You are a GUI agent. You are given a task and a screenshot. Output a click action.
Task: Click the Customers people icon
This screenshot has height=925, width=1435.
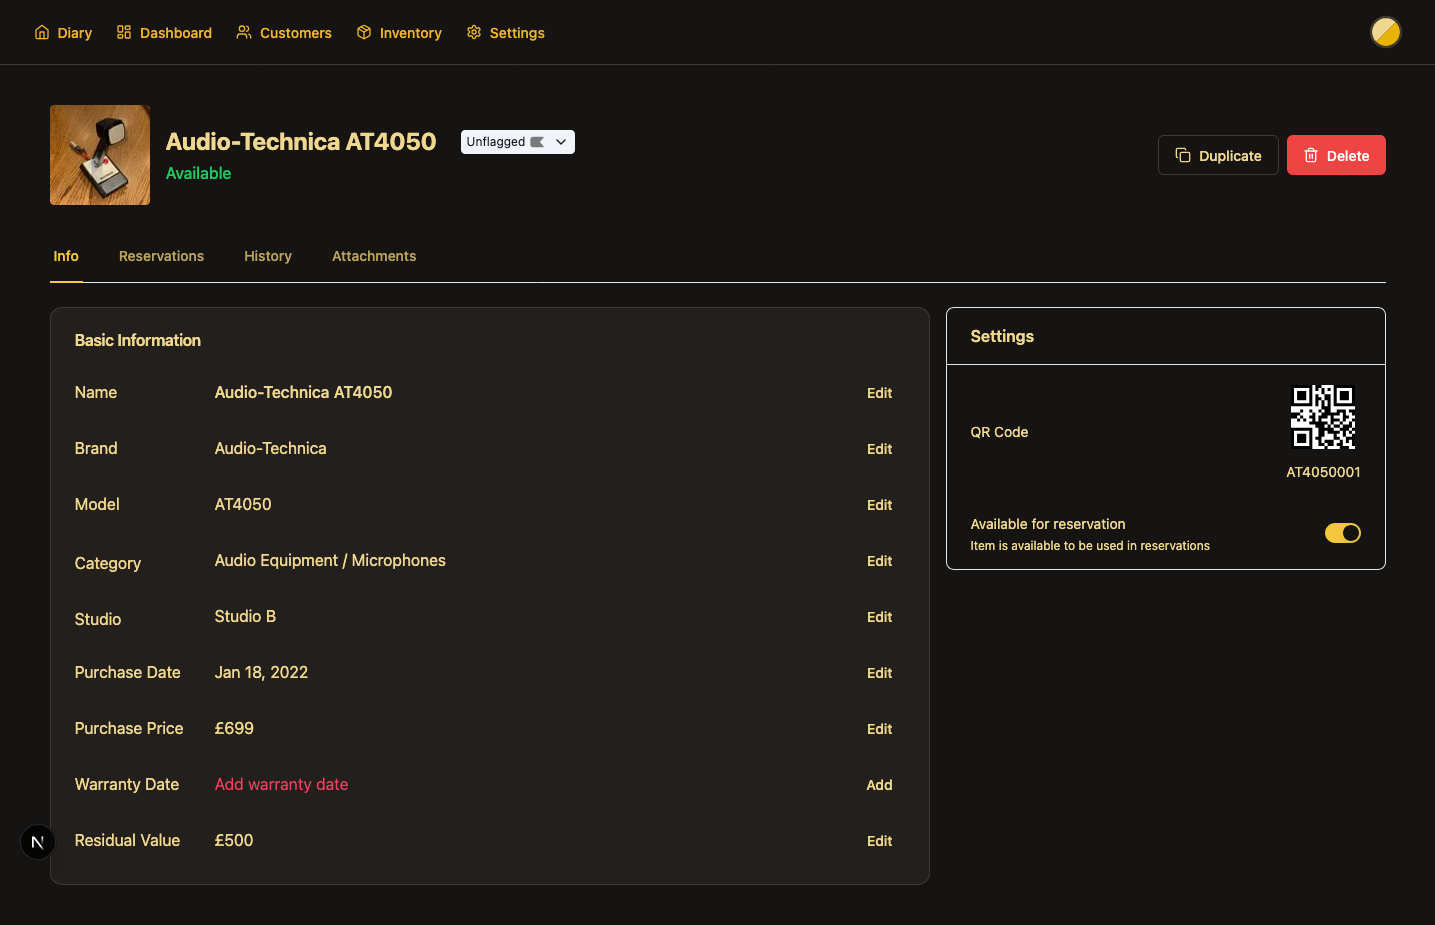pyautogui.click(x=244, y=33)
